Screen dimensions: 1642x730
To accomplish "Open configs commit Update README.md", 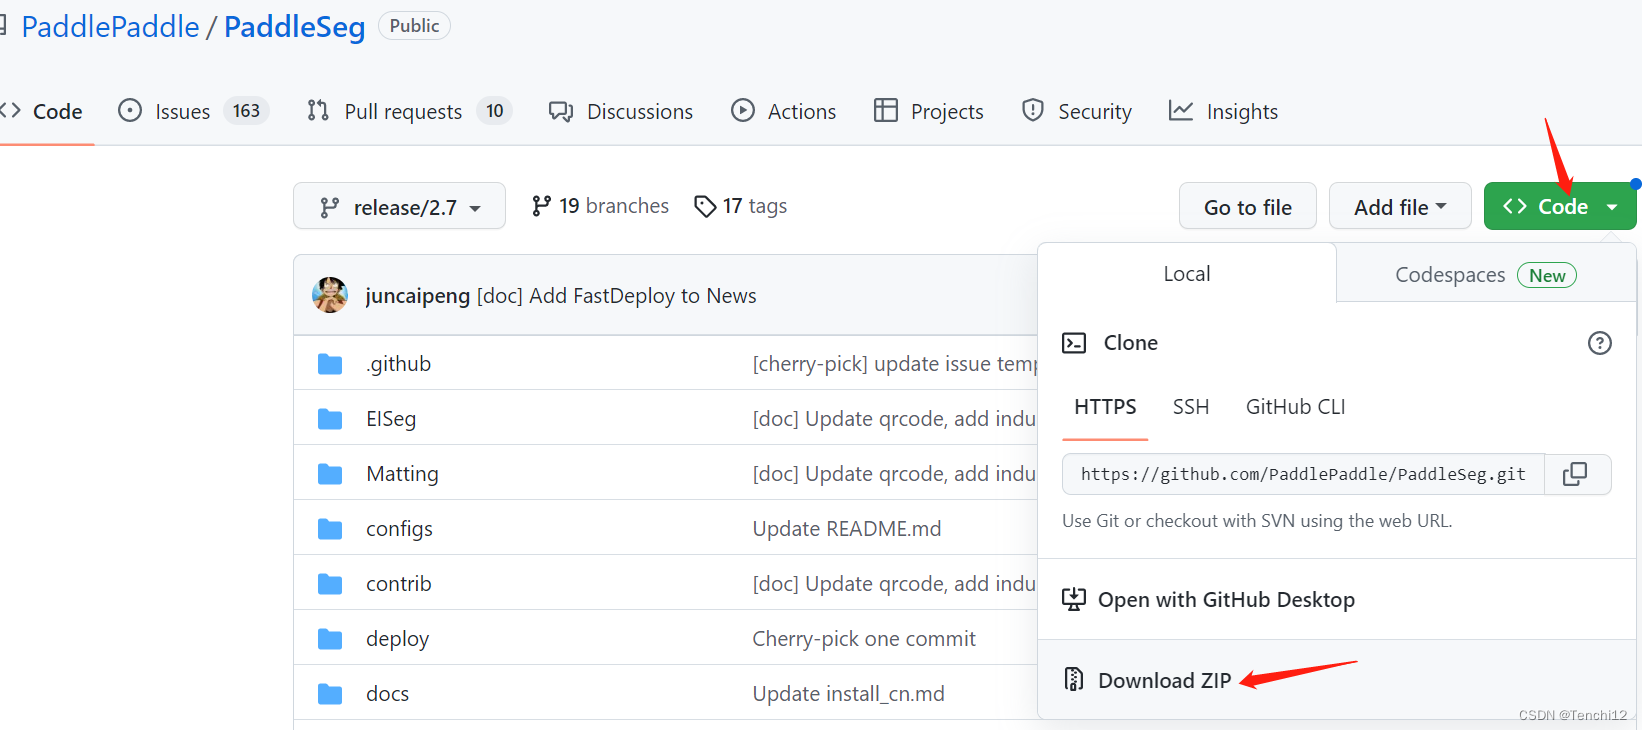I will (846, 529).
